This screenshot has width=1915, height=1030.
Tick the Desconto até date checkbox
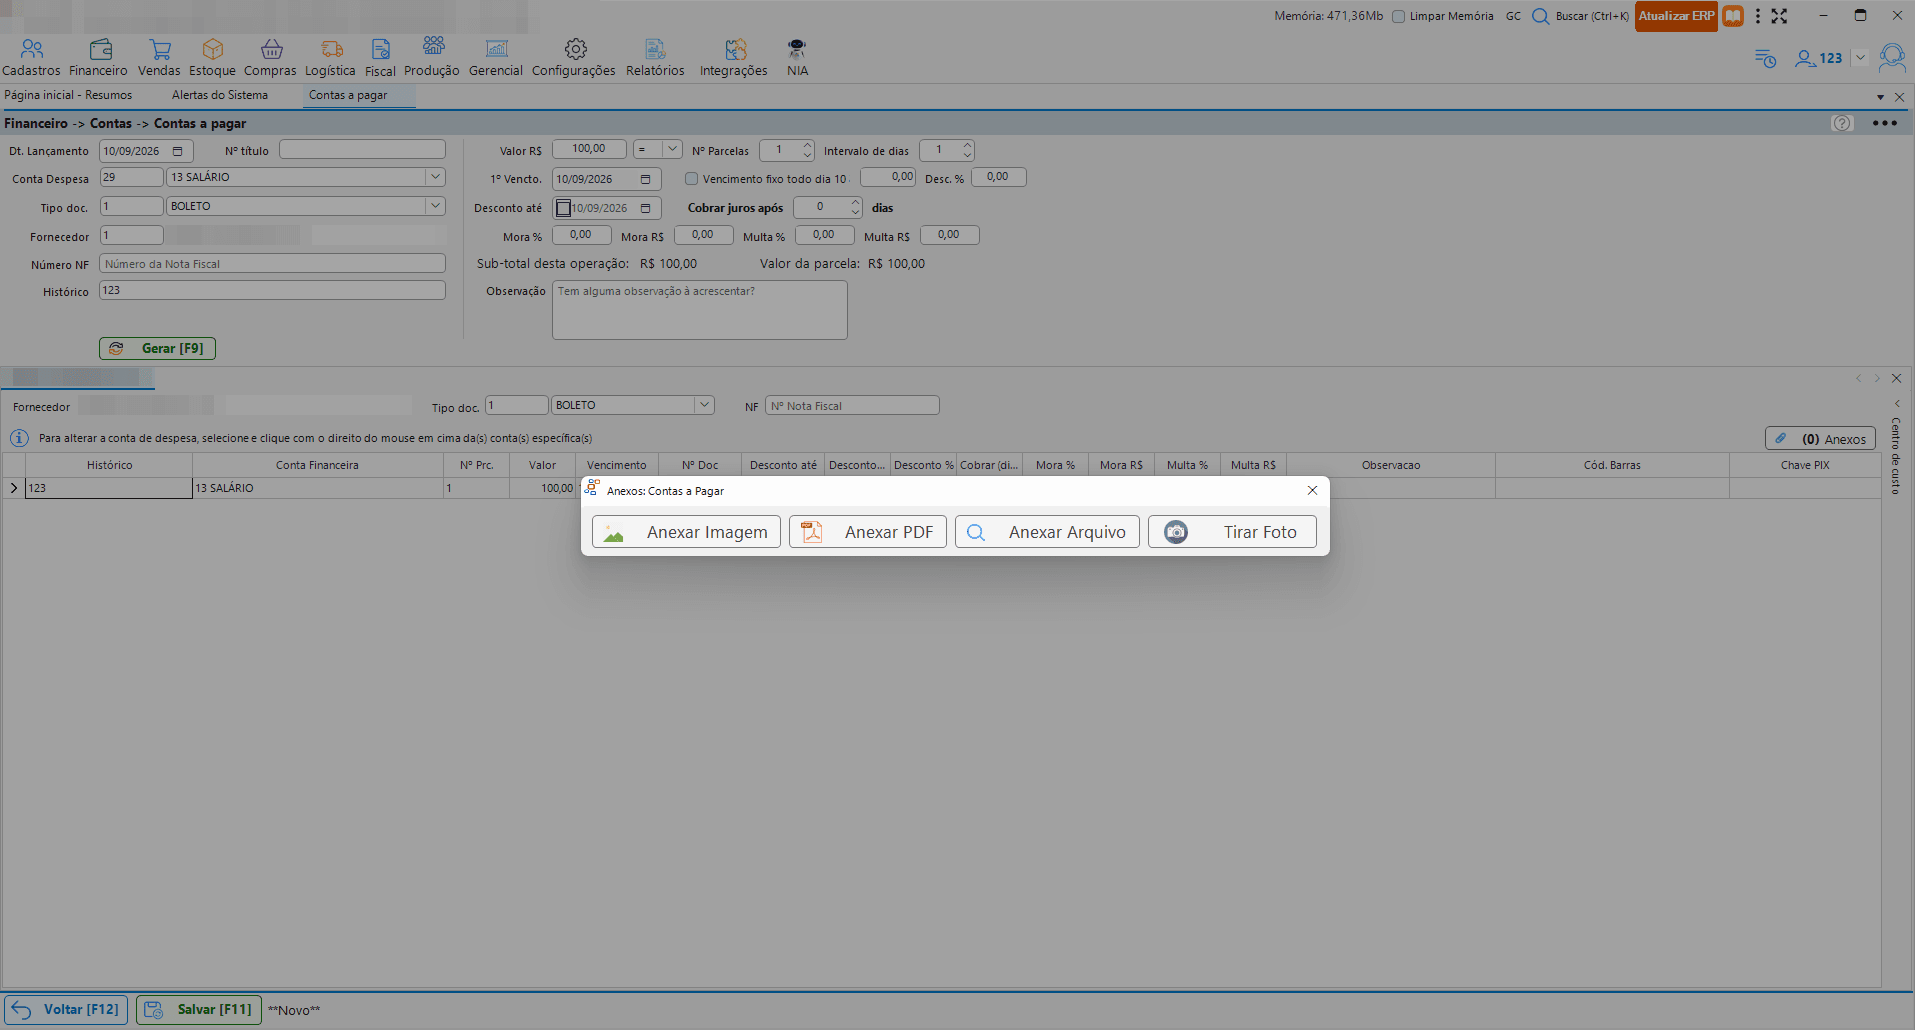(564, 208)
